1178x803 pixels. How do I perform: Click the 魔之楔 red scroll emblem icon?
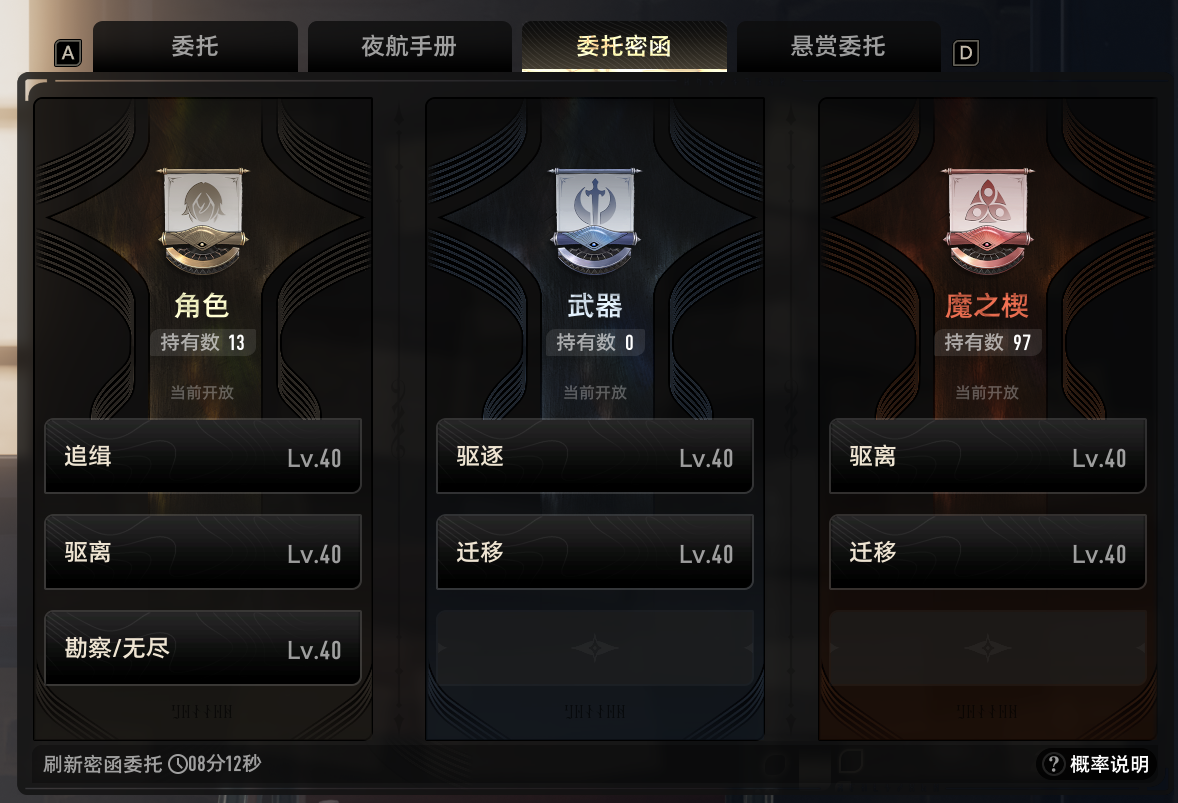[x=987, y=220]
